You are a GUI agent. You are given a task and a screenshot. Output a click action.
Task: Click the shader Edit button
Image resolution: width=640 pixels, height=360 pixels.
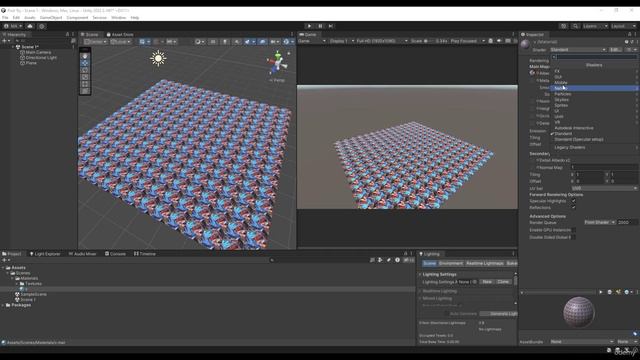615,50
